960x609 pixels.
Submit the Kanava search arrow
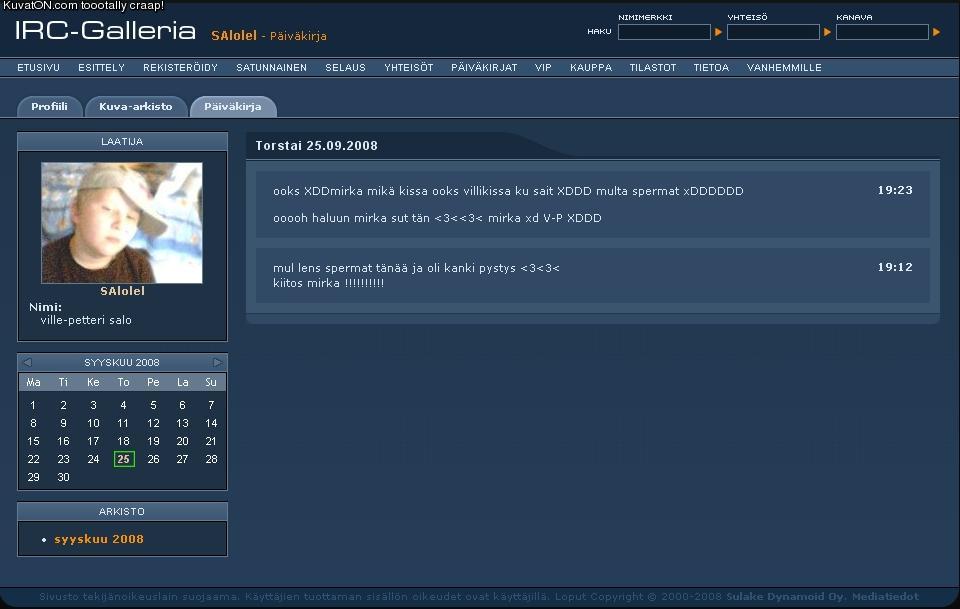click(936, 32)
